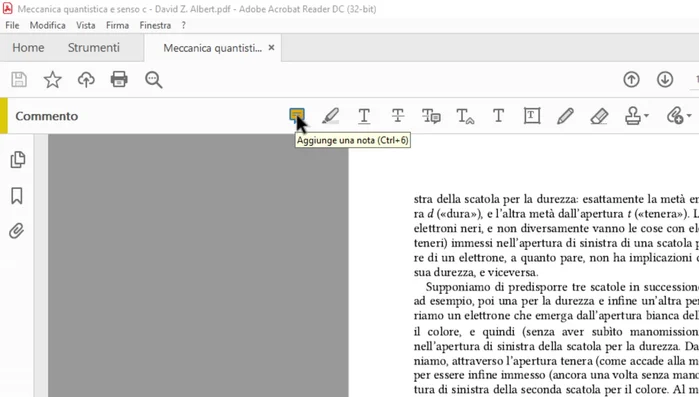
Task: Click the Save file icon
Action: tap(19, 80)
